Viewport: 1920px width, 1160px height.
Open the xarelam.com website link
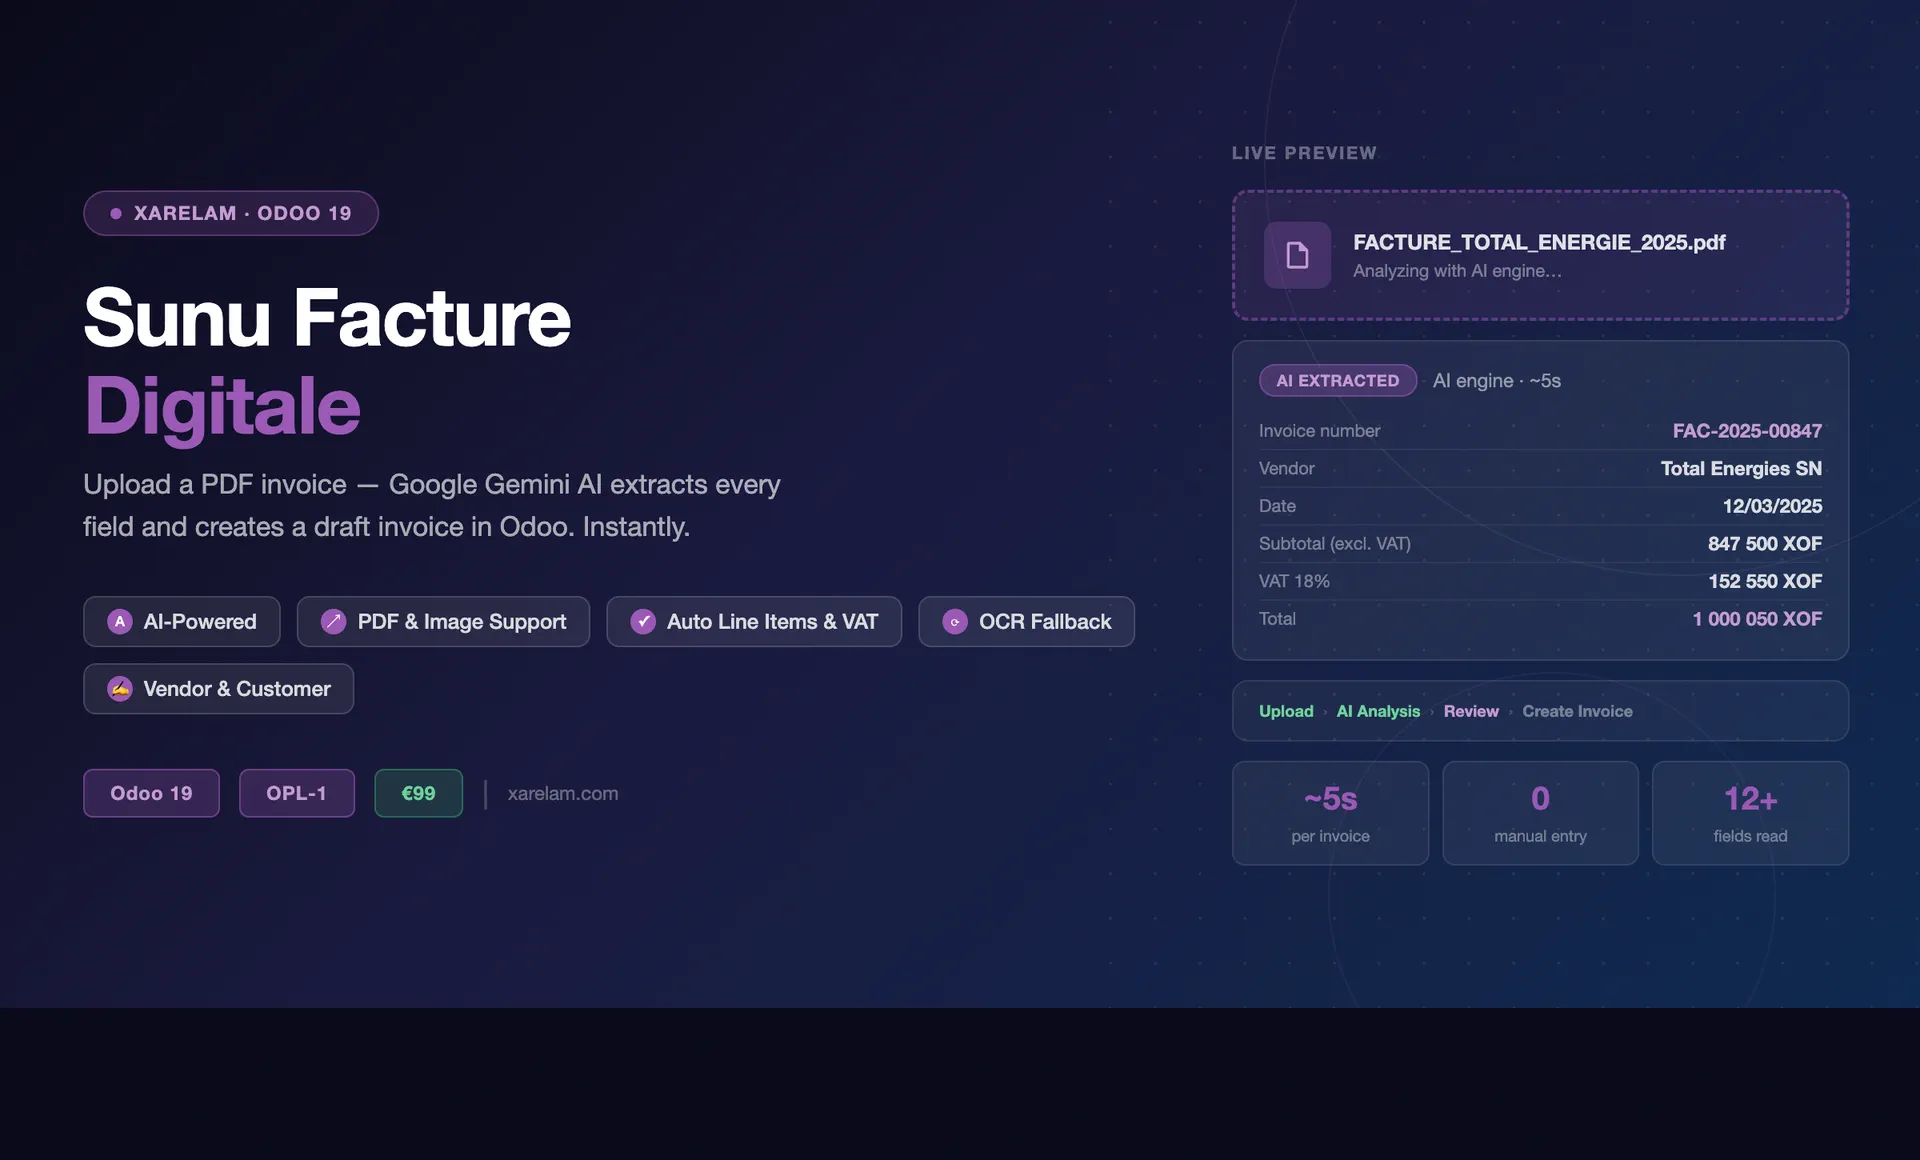pyautogui.click(x=562, y=793)
